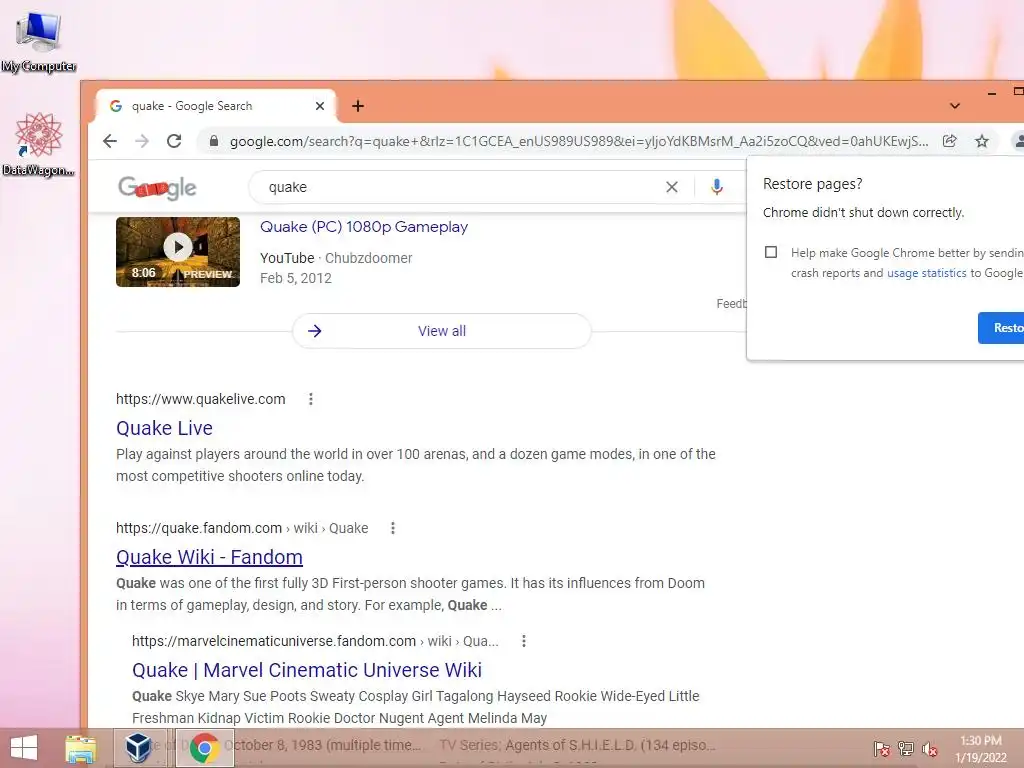Open a new tab with the plus button
This screenshot has width=1024, height=768.
tap(358, 106)
